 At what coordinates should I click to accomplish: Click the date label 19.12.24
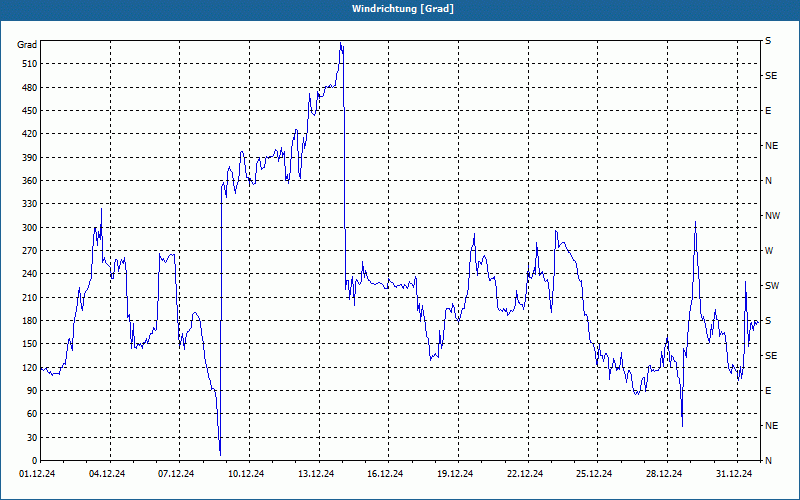coord(455,474)
